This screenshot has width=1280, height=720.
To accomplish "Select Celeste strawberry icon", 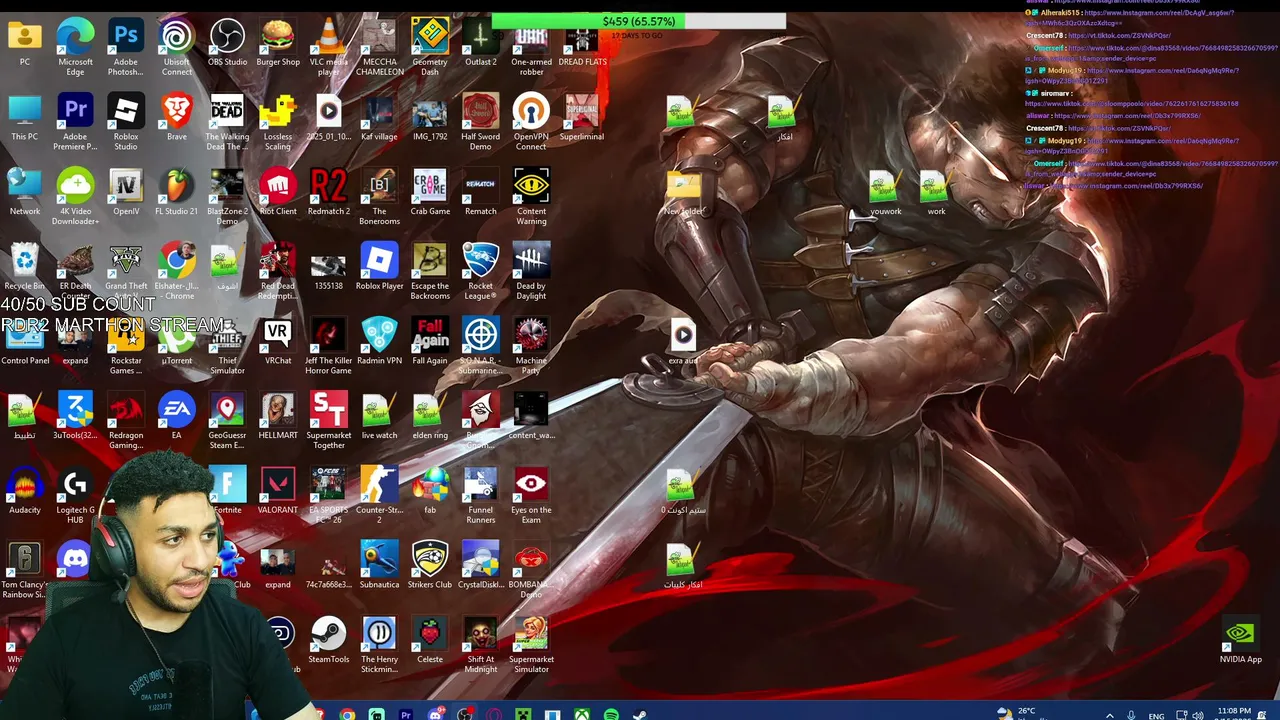I will [430, 639].
